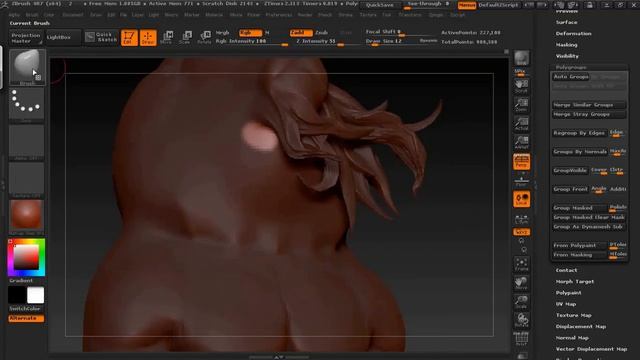Open Projection Master
Image resolution: width=640 pixels, height=360 pixels.
26,38
